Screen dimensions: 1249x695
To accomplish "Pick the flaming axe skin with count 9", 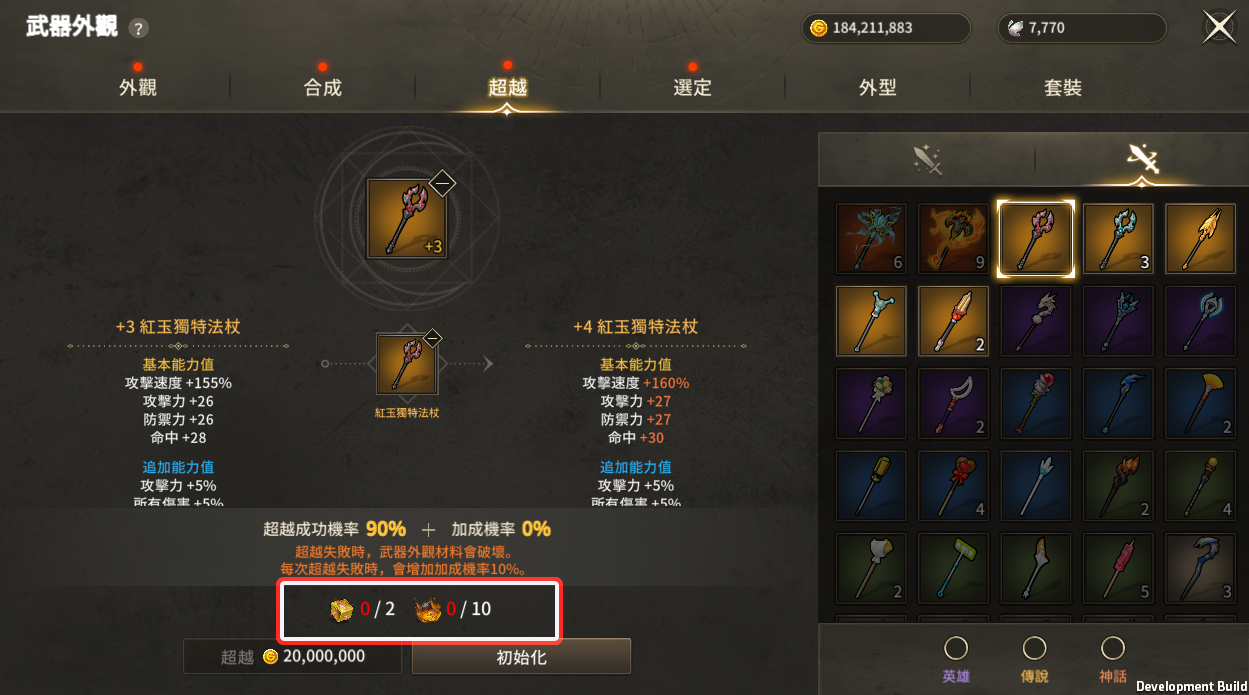I will [954, 239].
